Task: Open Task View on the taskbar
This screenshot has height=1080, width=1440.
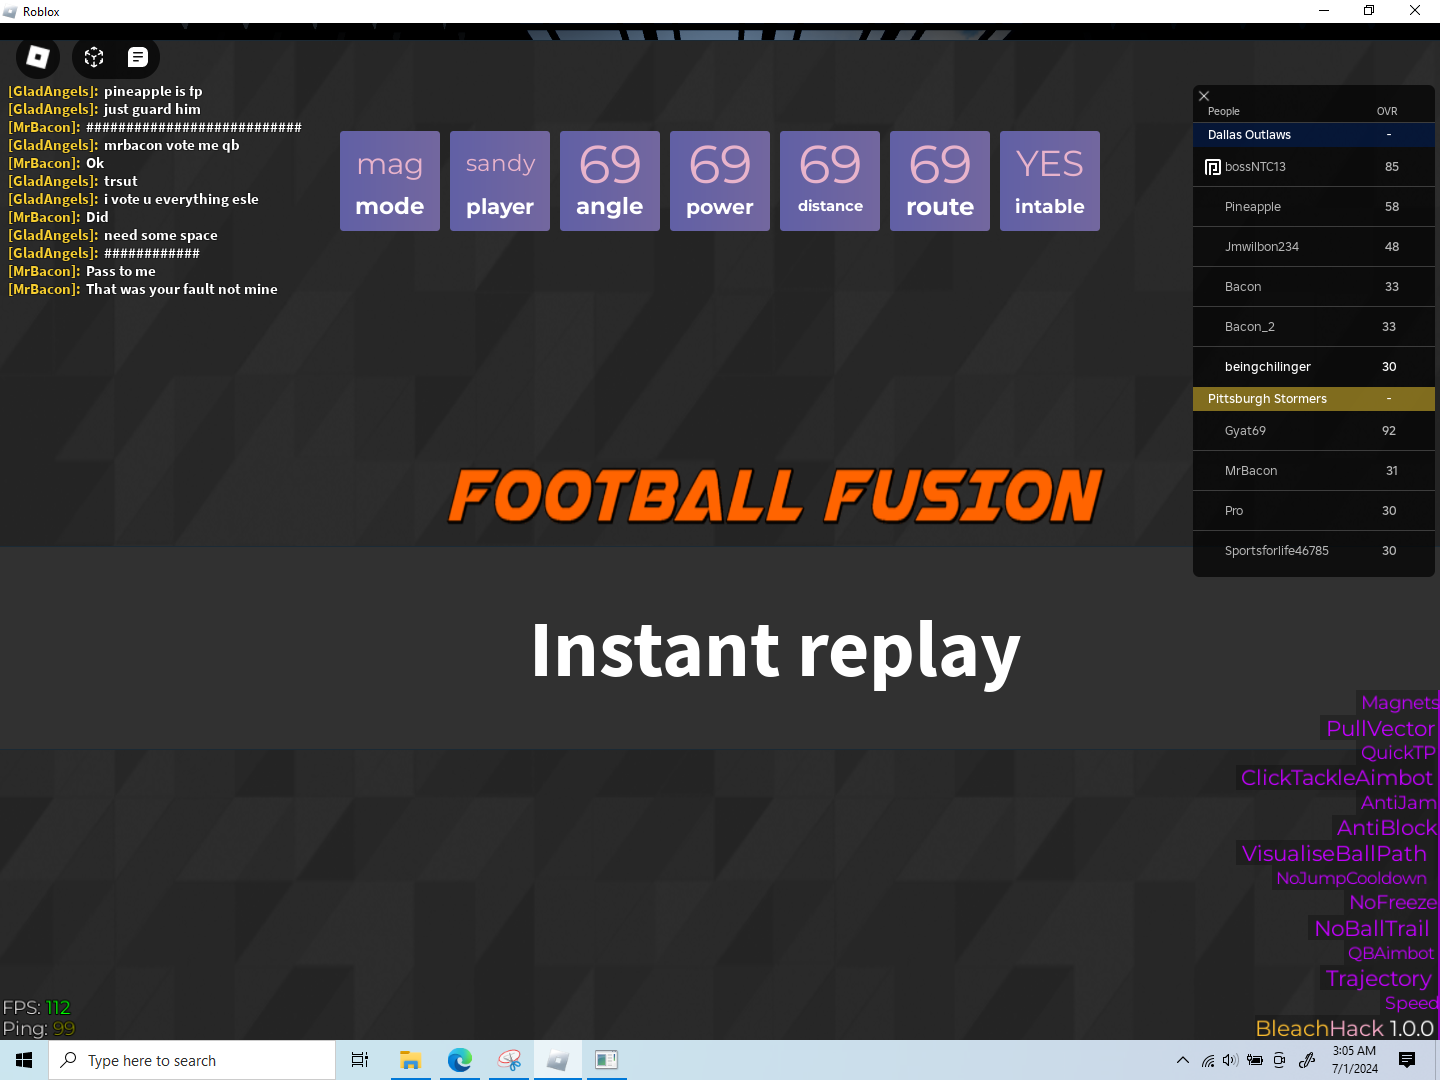Action: click(360, 1060)
